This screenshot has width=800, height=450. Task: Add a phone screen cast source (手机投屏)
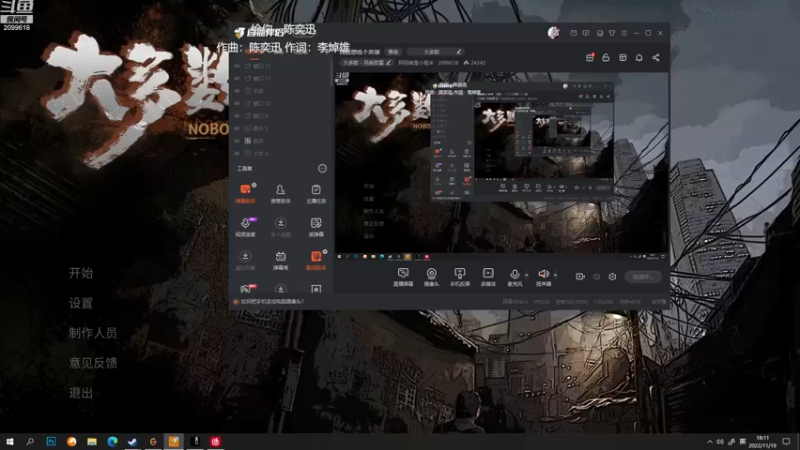pos(460,277)
